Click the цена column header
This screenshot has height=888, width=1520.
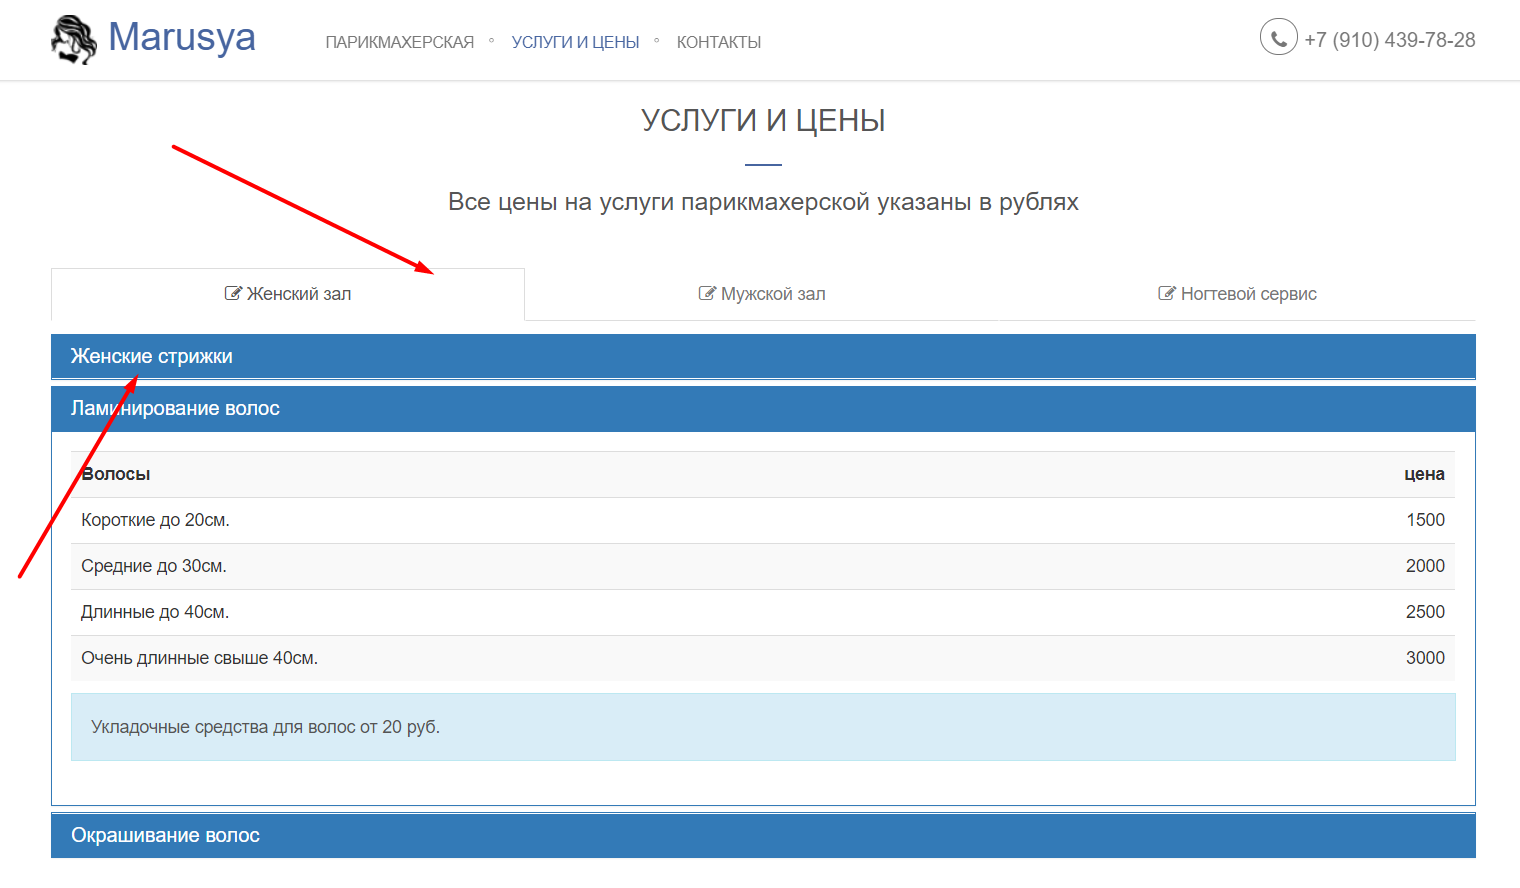click(1424, 474)
